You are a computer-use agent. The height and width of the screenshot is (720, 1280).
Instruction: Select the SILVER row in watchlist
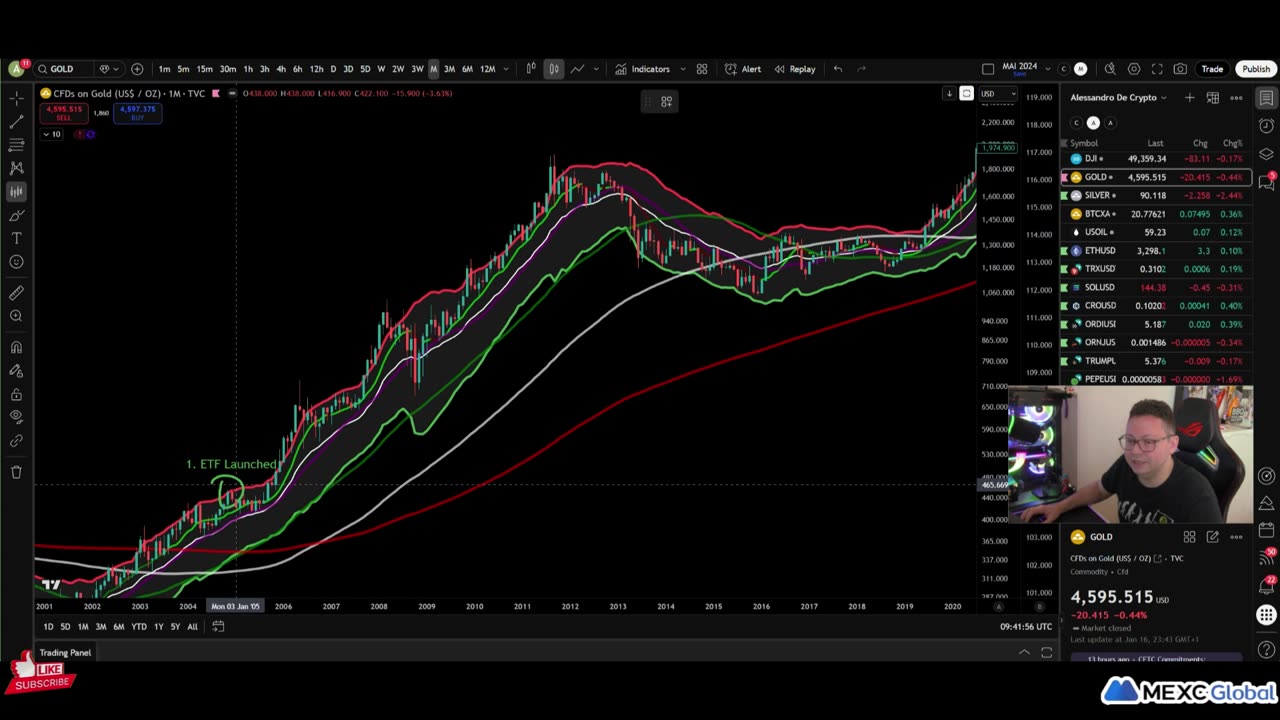click(x=1156, y=196)
